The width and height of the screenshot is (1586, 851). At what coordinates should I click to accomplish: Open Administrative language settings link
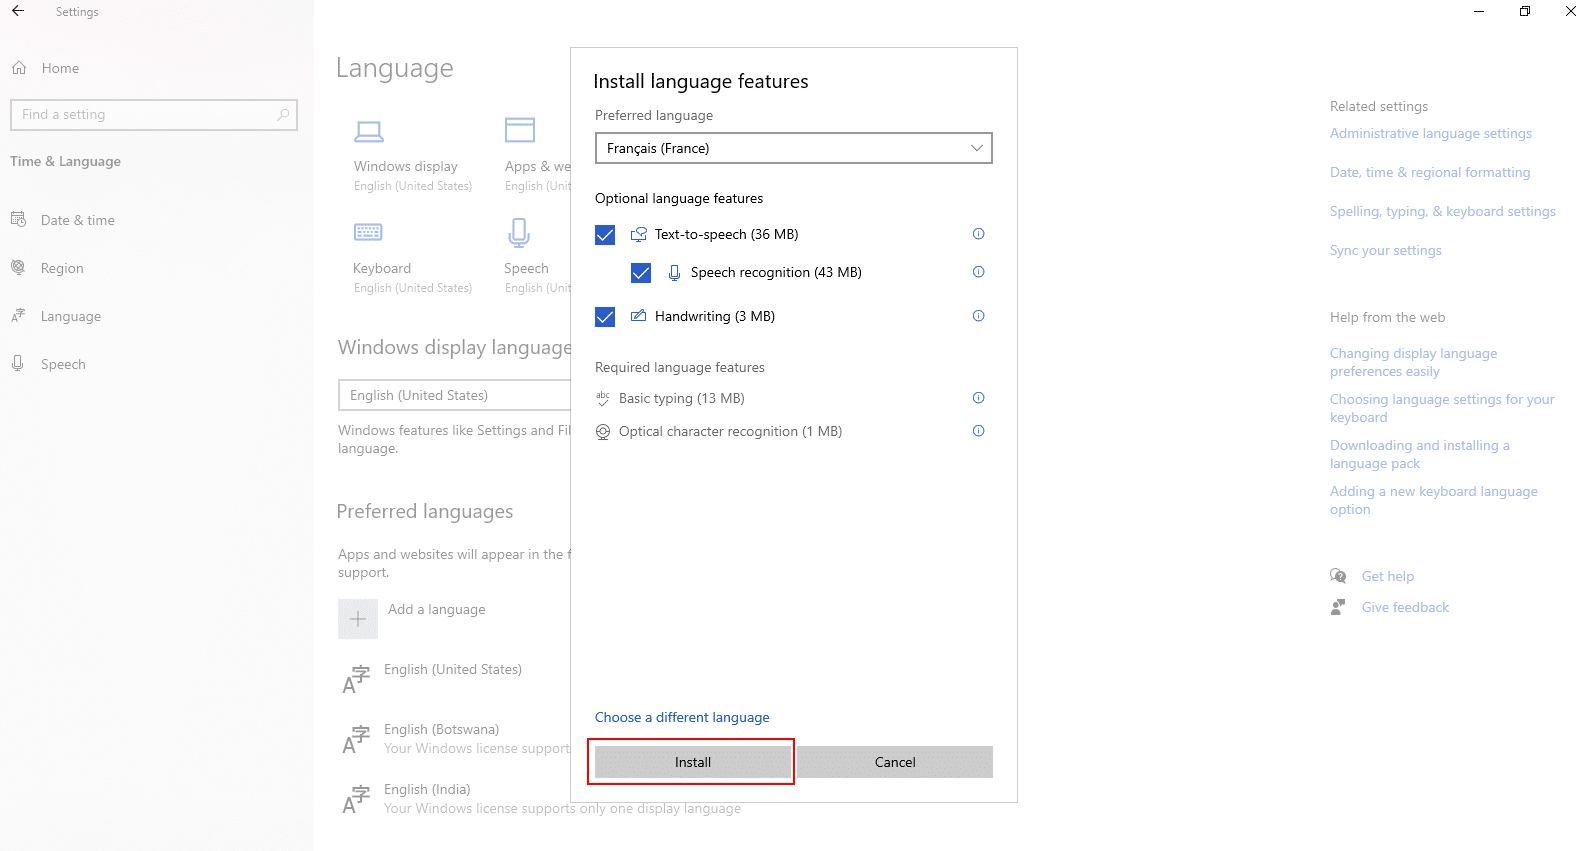tap(1431, 133)
